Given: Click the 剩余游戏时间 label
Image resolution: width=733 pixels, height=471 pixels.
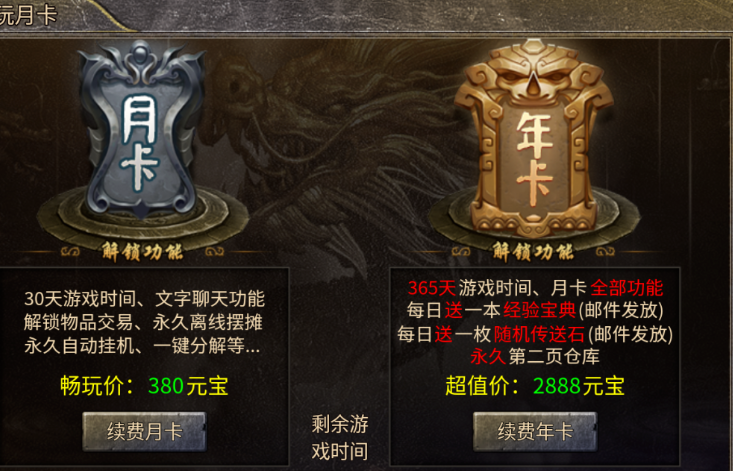Looking at the screenshot, I should [x=340, y=438].
